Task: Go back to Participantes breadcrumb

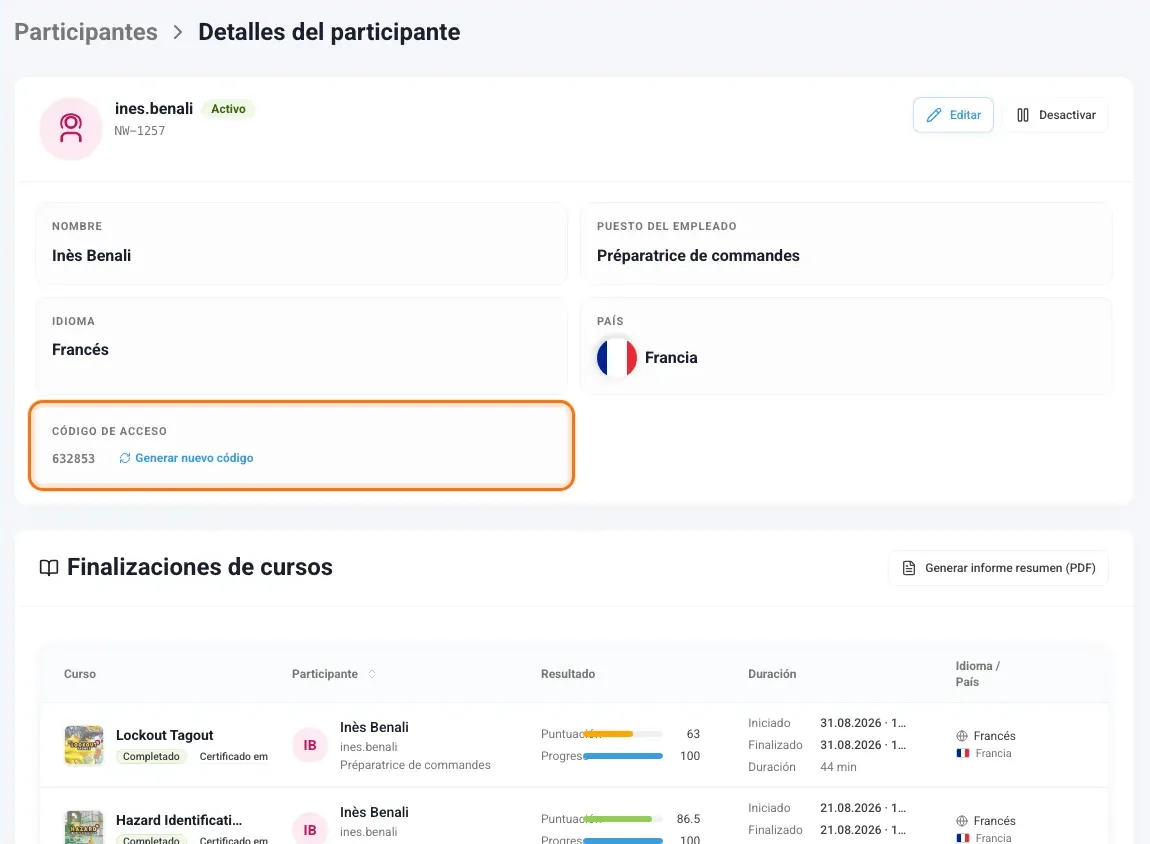Action: tap(86, 32)
